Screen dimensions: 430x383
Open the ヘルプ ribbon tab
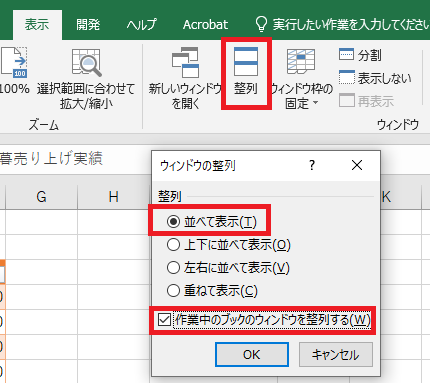click(141, 25)
